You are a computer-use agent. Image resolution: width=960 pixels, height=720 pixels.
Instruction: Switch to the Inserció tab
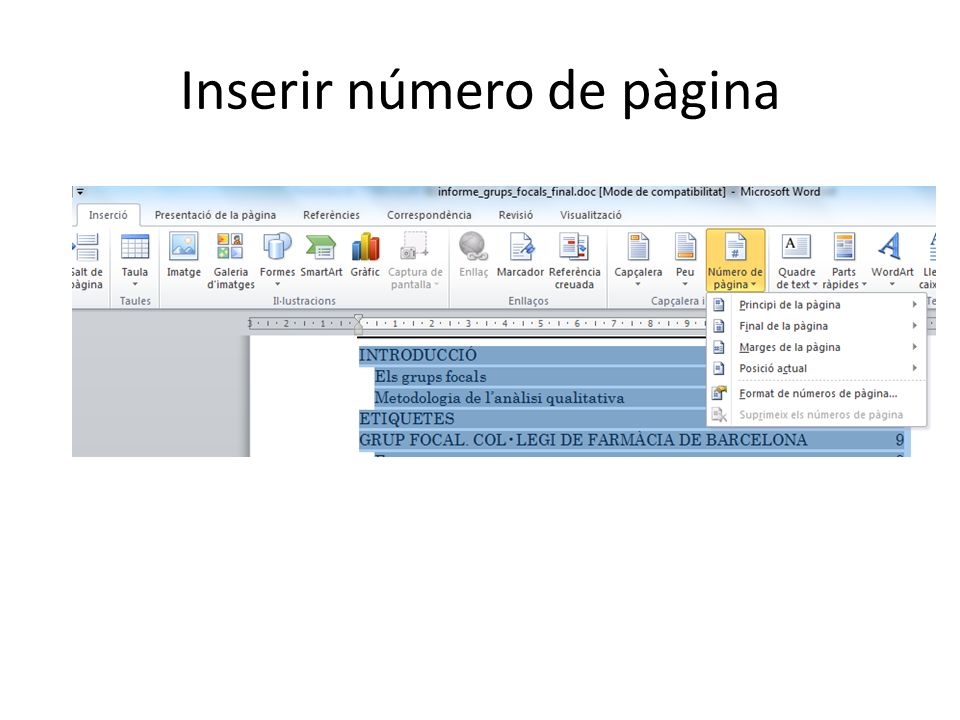[108, 215]
